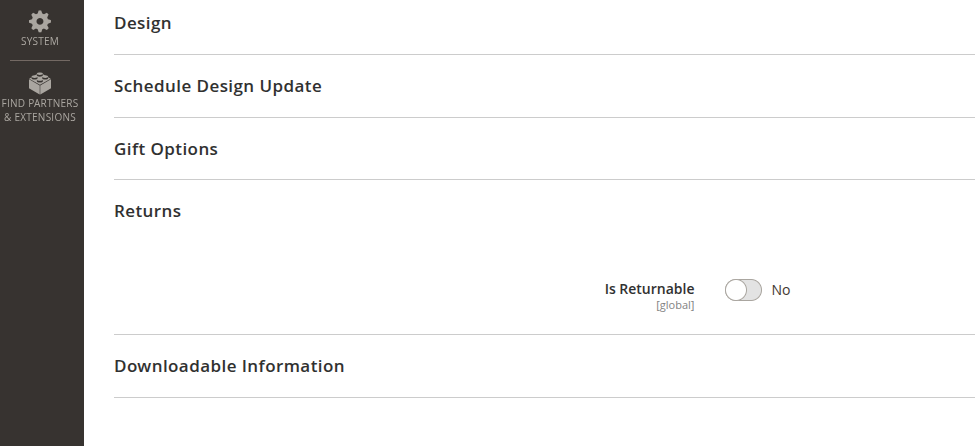The width and height of the screenshot is (975, 446).
Task: Expand the Schedule Design Update section
Action: [218, 86]
